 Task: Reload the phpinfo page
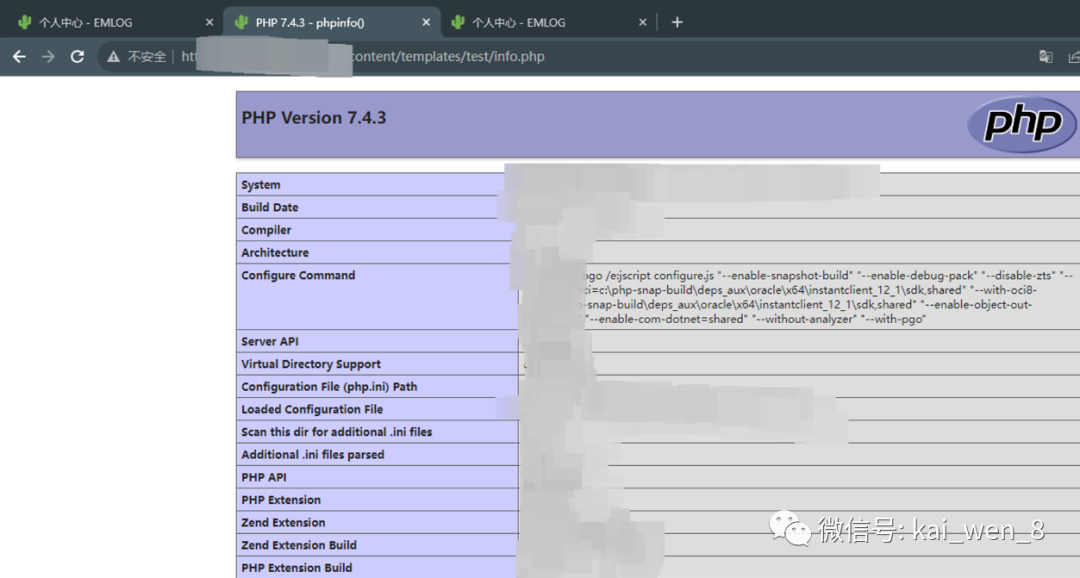77,56
